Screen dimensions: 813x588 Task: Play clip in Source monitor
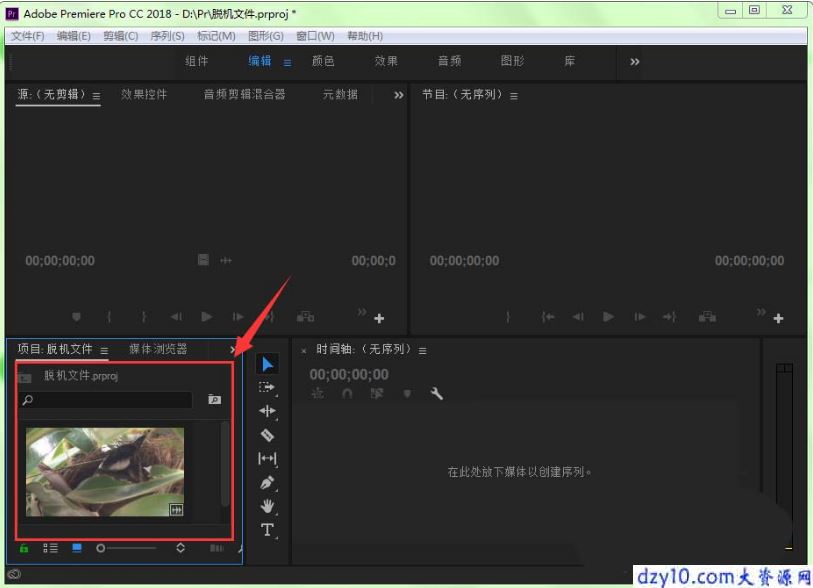(206, 316)
